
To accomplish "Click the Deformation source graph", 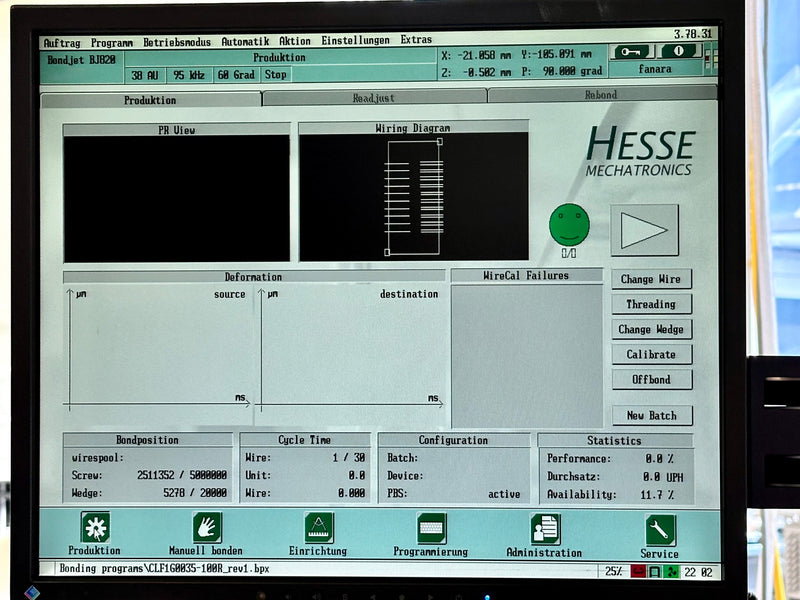I will click(159, 348).
